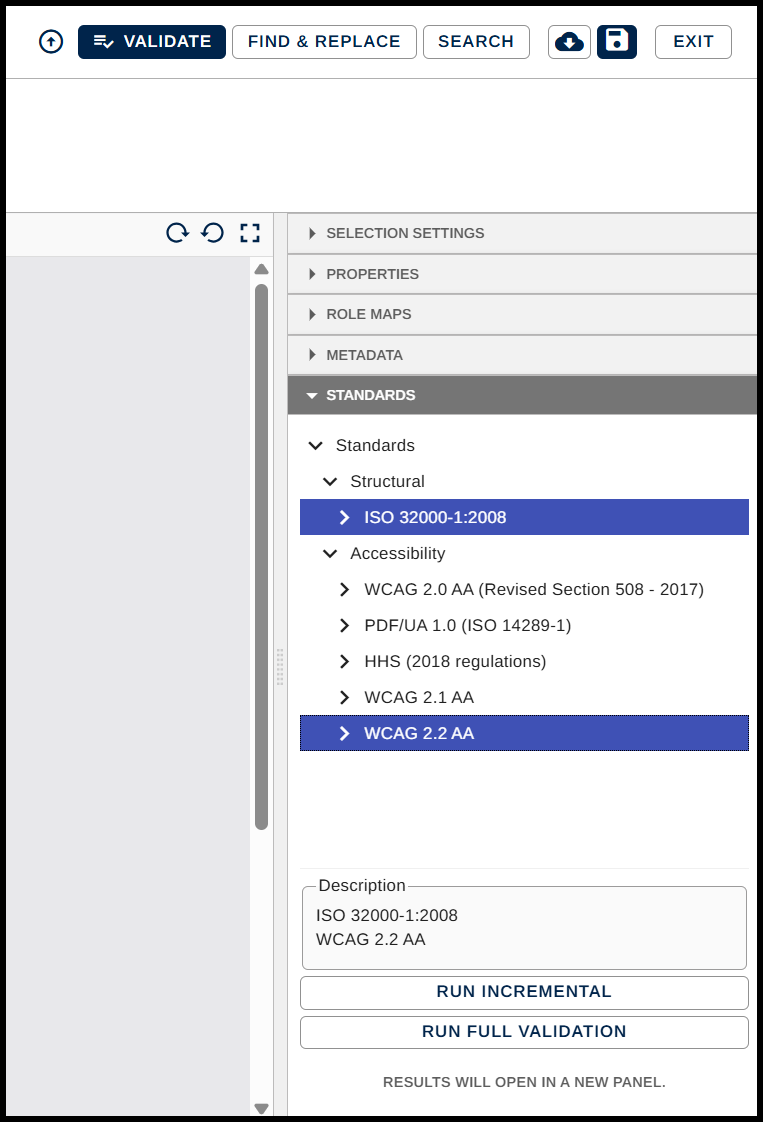This screenshot has height=1122, width=763.
Task: Select WCAG 2.2 AA standard
Action: (524, 733)
